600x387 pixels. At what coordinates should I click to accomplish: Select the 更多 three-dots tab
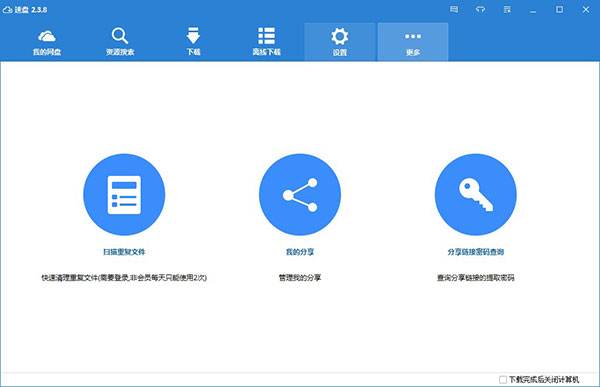click(413, 42)
